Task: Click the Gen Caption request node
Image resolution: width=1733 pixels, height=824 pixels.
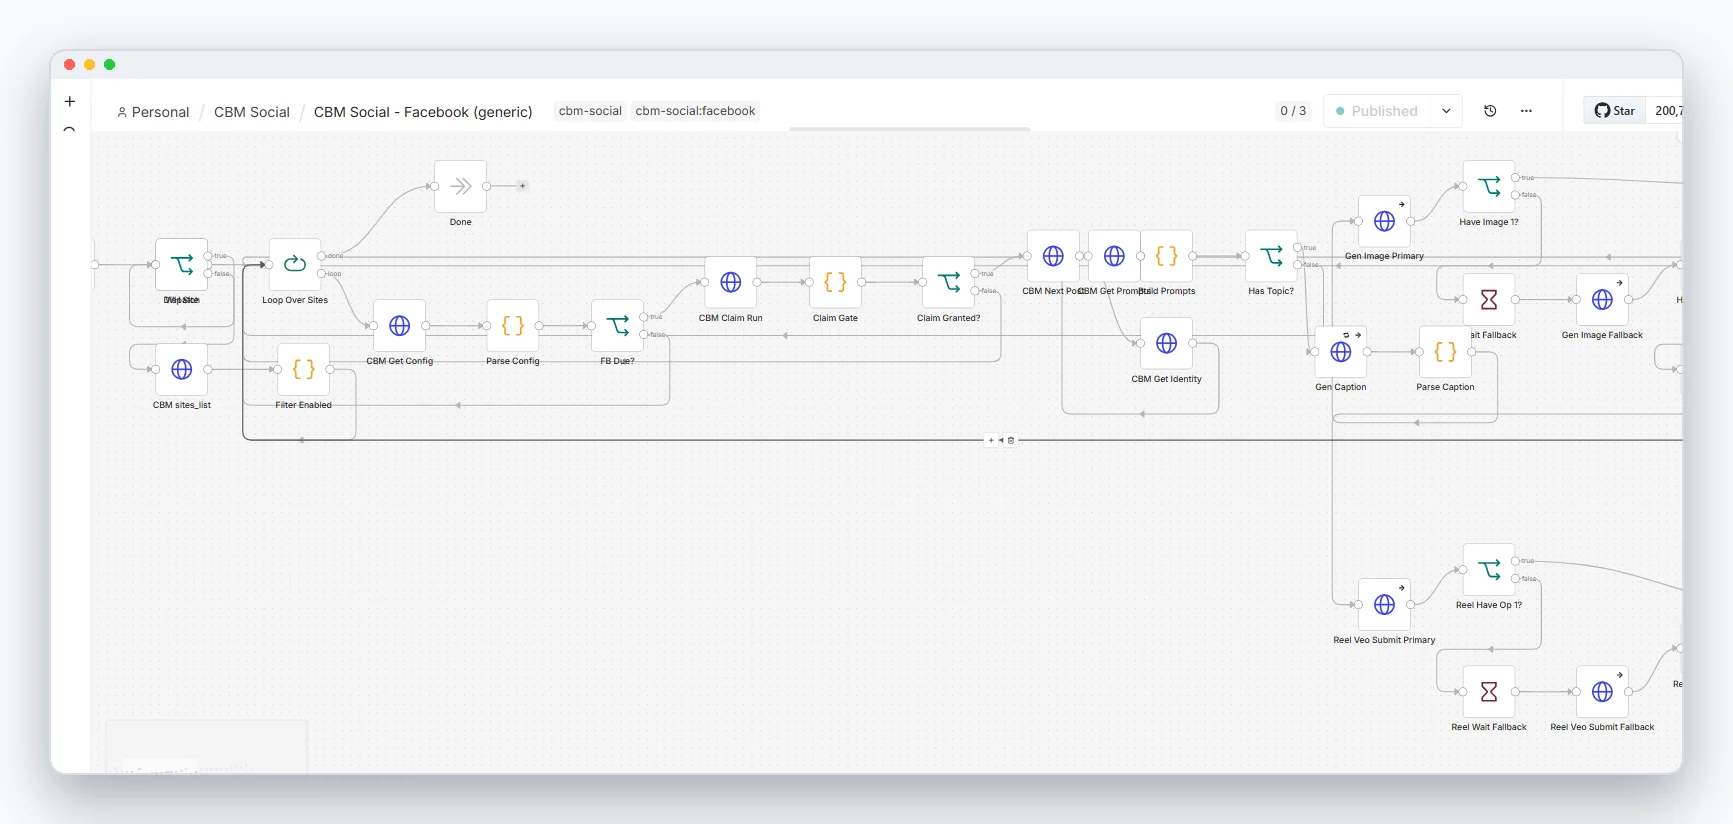Action: tap(1341, 352)
